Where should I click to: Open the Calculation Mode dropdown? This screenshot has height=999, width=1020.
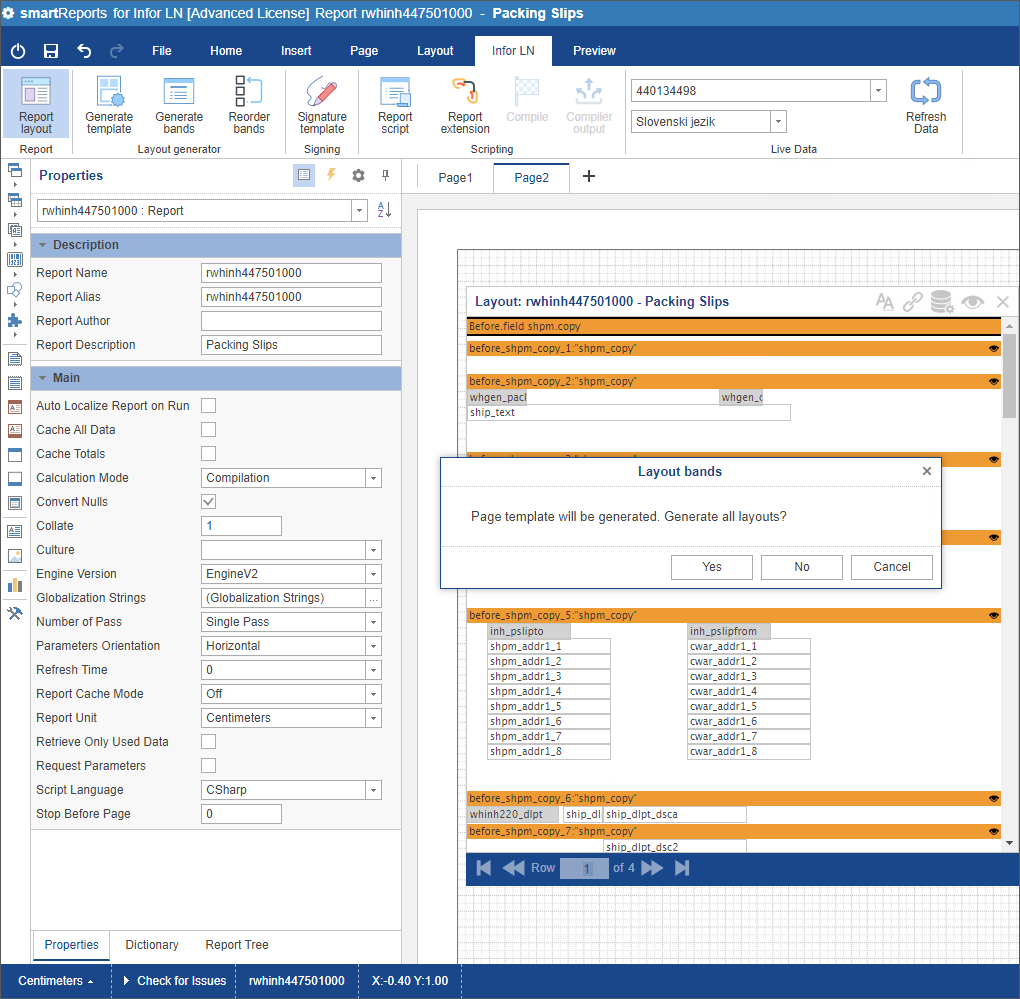(373, 478)
